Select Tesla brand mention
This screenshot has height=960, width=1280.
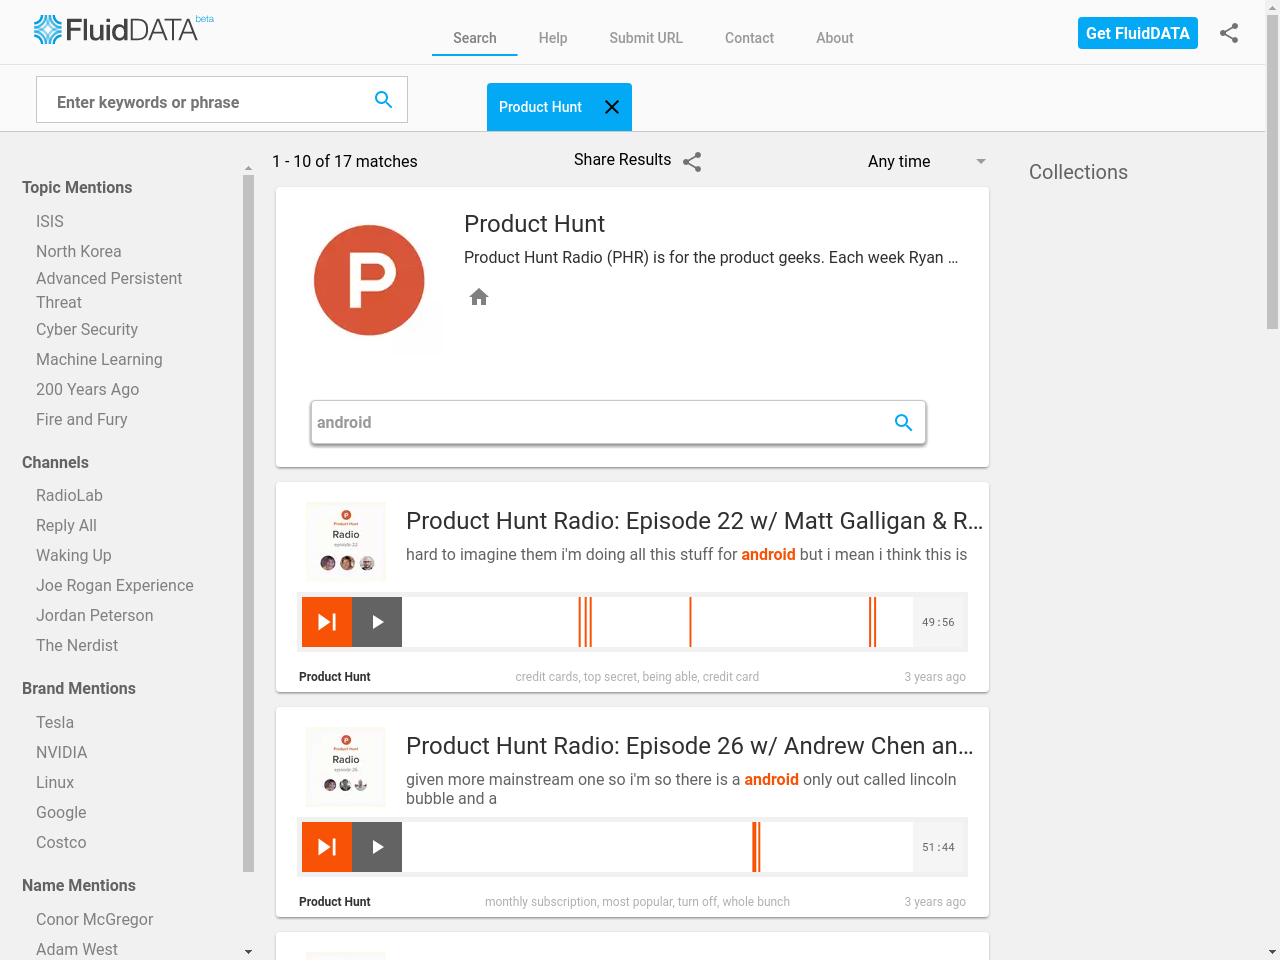point(55,723)
